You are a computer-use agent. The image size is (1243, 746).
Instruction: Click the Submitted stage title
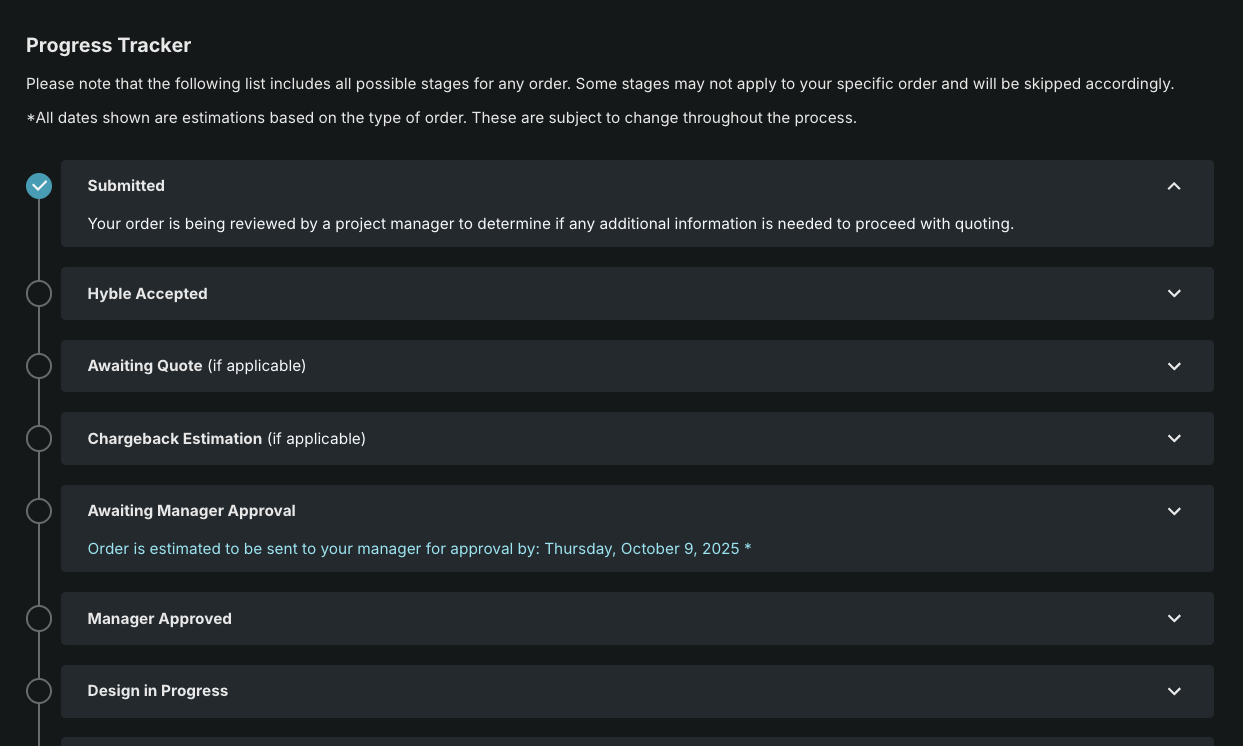coord(126,186)
